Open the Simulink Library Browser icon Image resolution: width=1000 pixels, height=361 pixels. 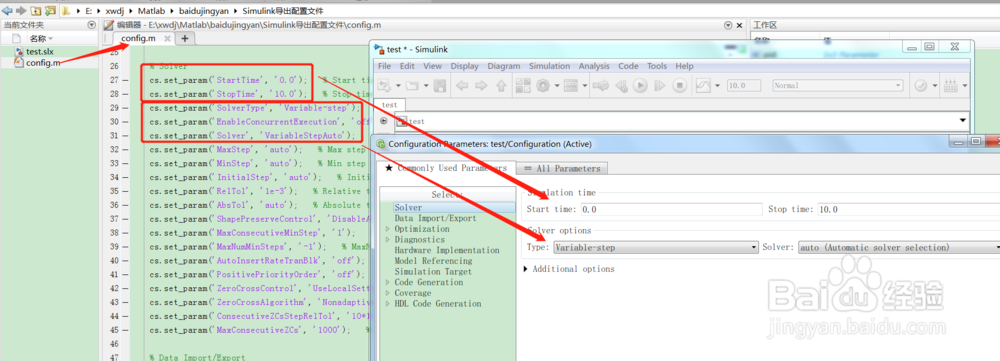click(523, 85)
